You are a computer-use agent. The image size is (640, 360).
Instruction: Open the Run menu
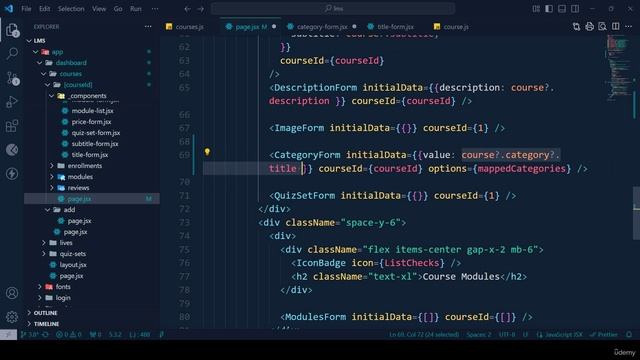(x=136, y=9)
